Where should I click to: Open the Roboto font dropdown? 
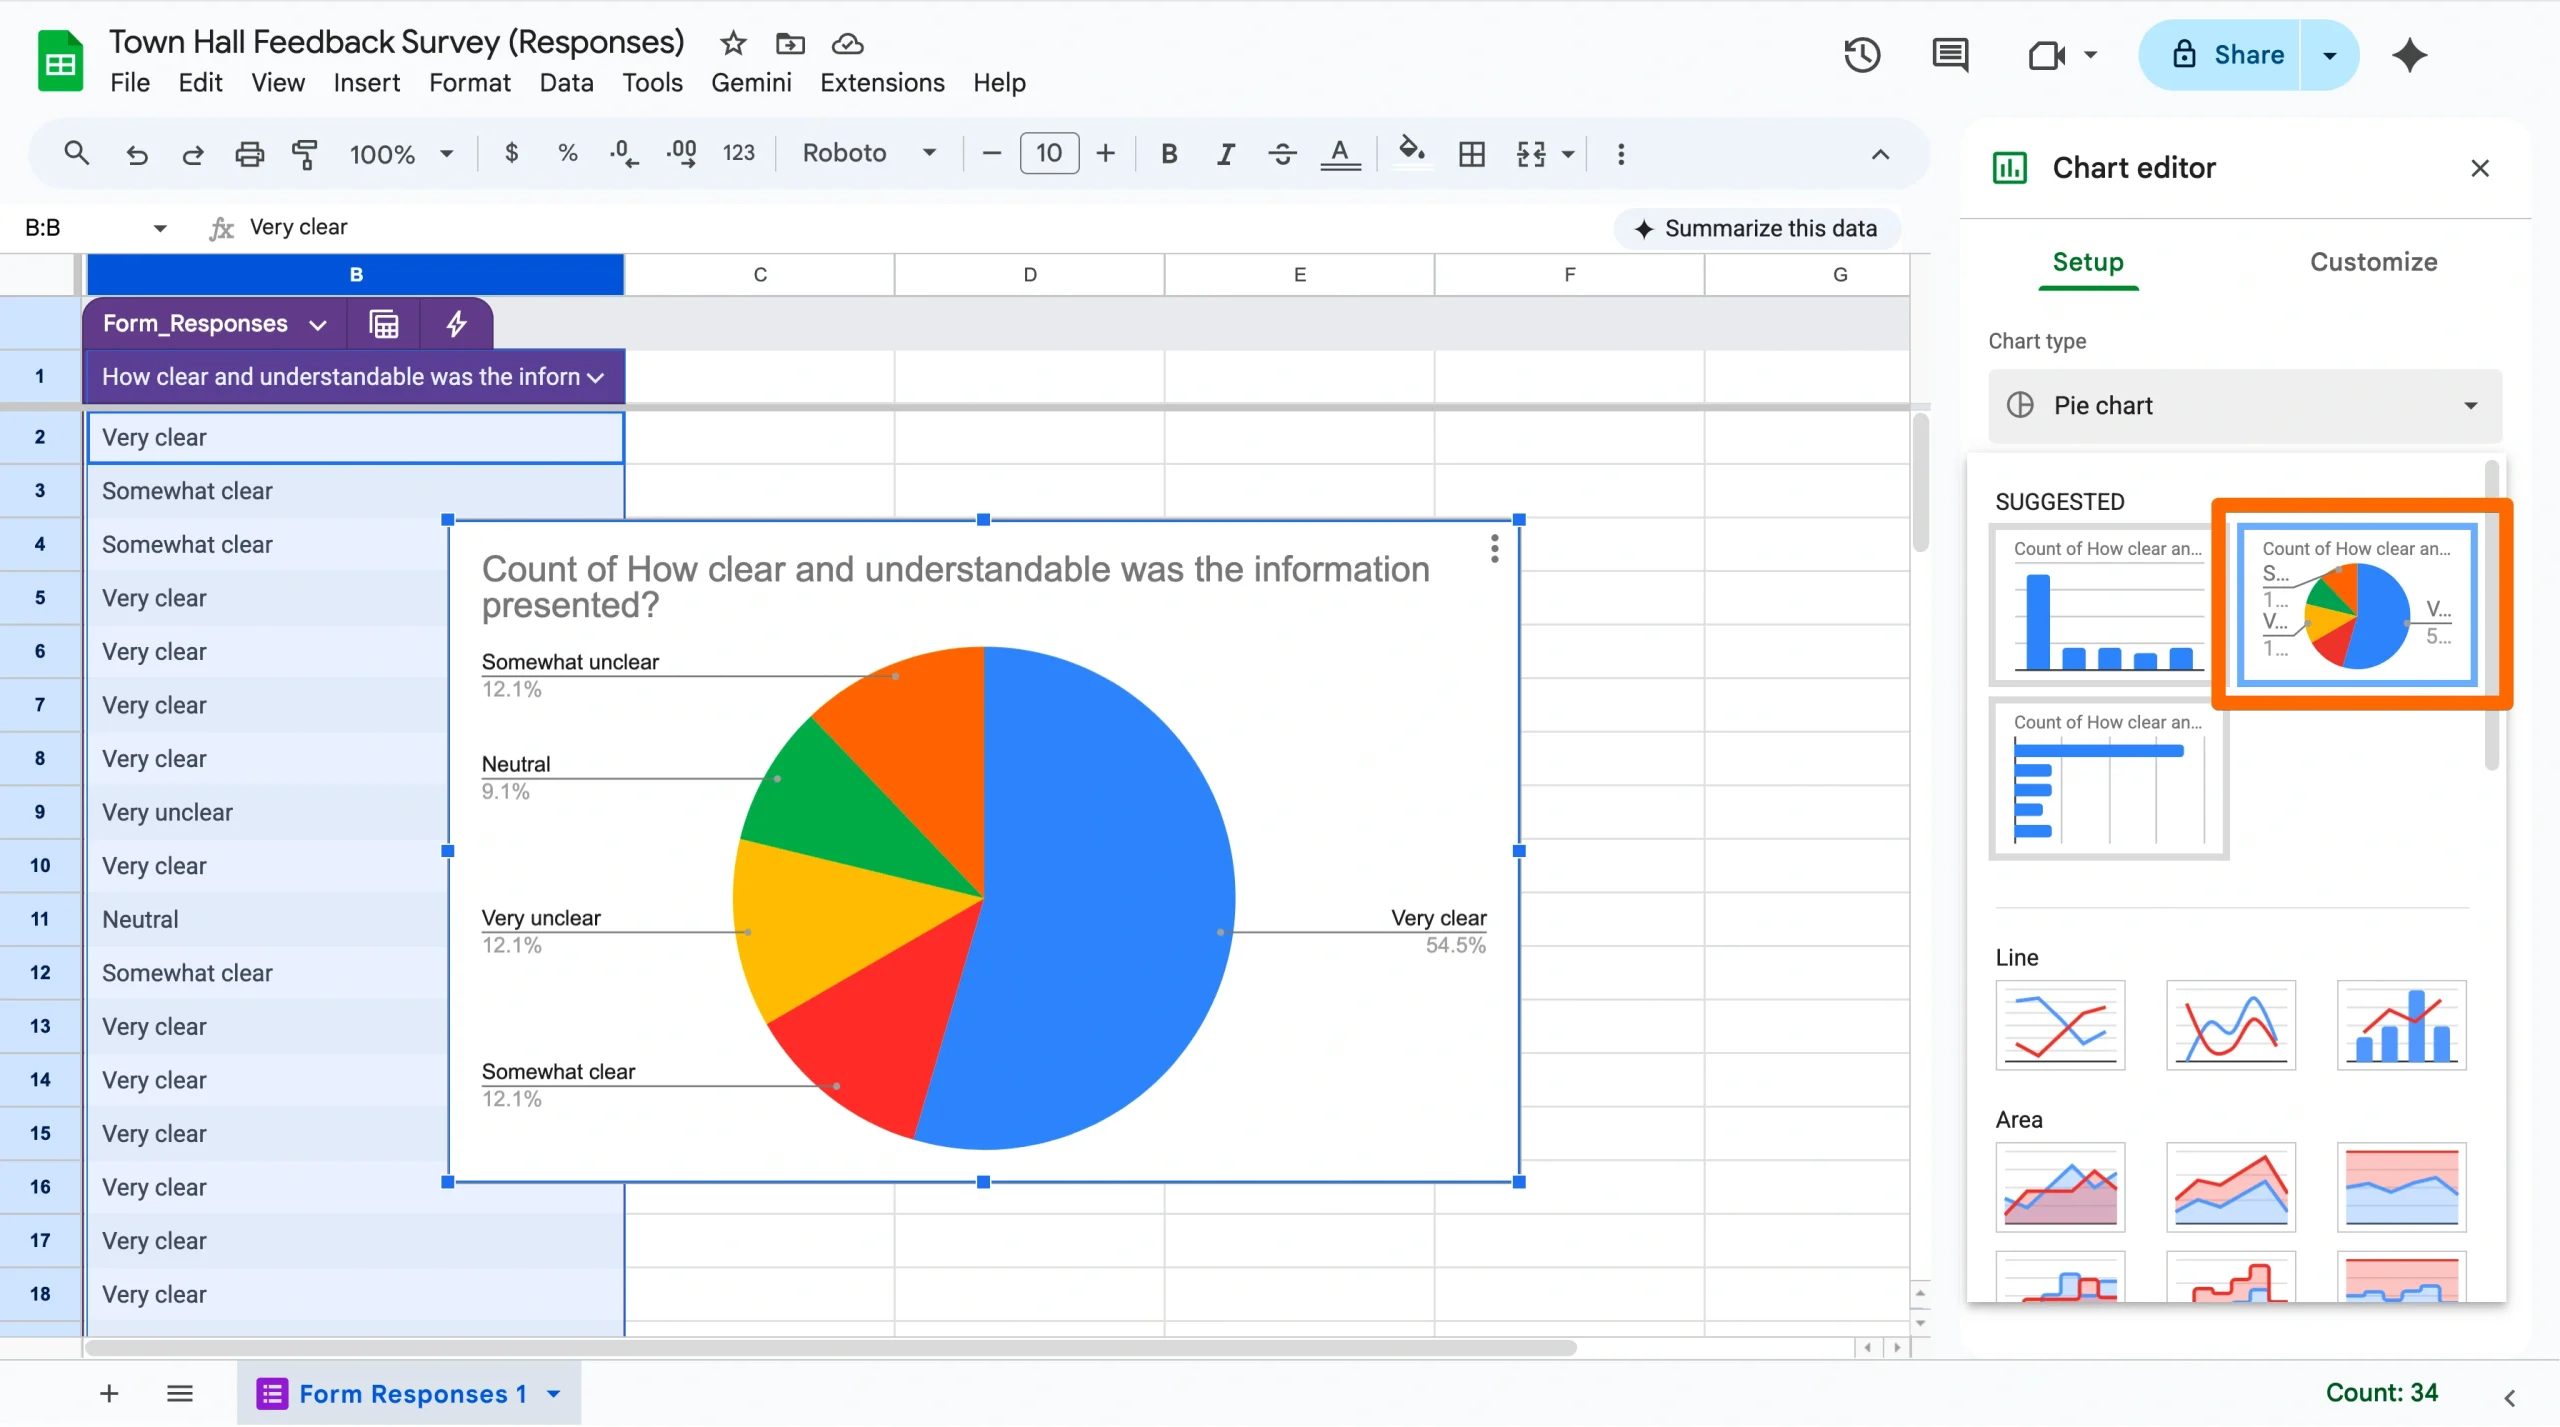(868, 153)
